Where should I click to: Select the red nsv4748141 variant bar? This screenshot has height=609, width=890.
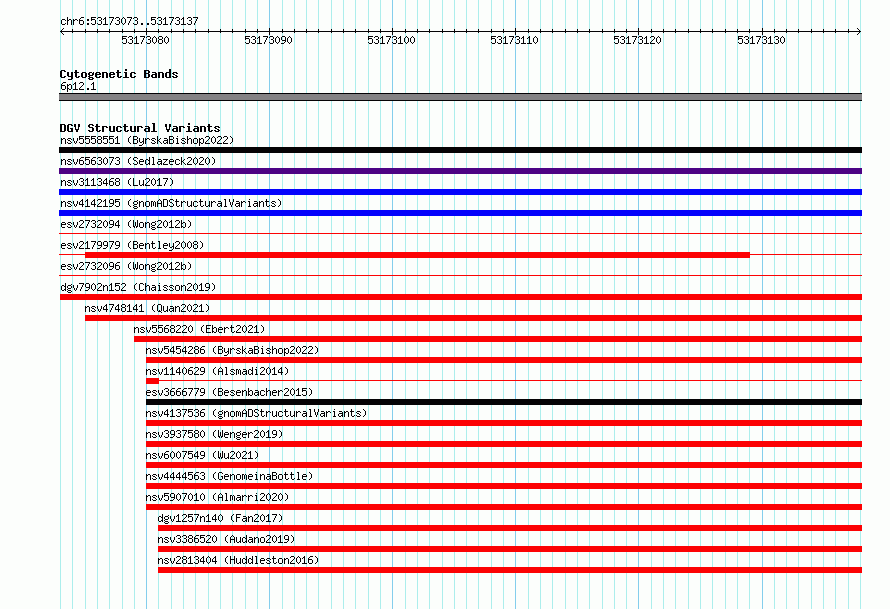click(473, 318)
